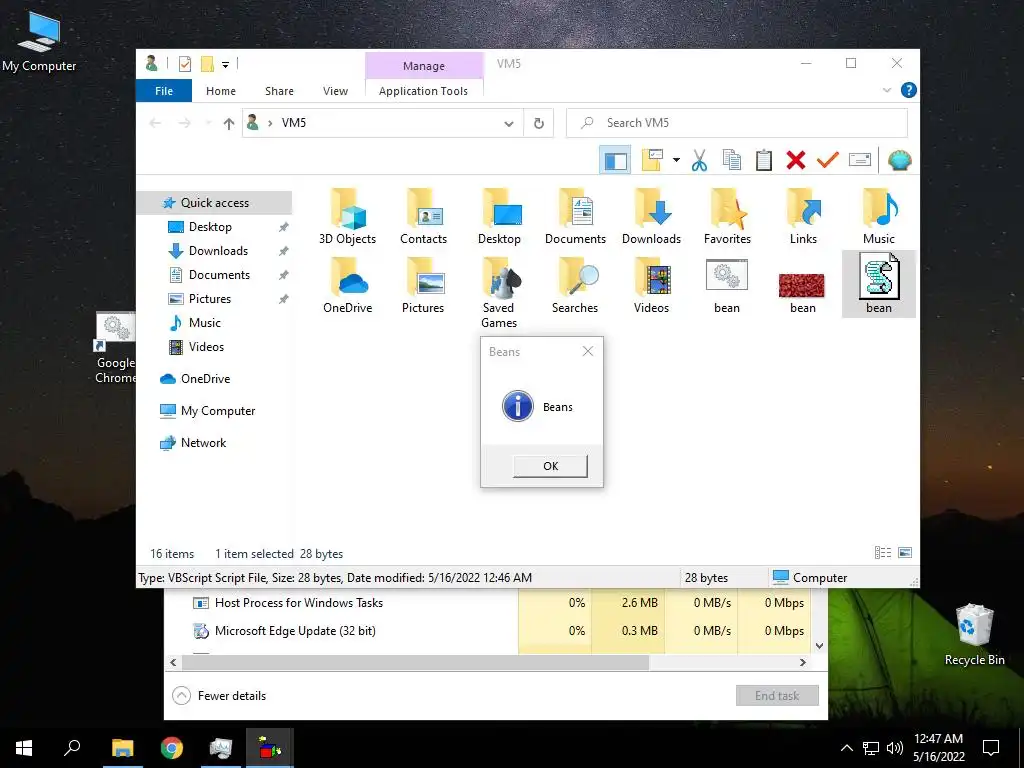
Task: Expand path chevron before VM5 in address bar
Action: click(x=270, y=123)
